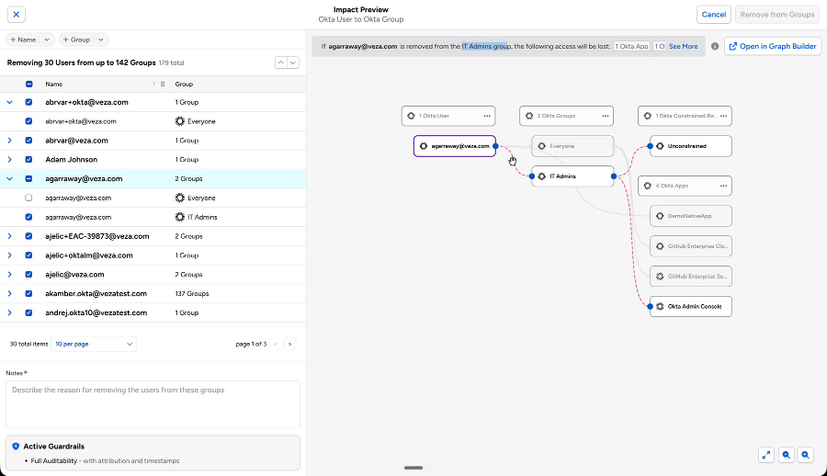Screen dimensions: 827x476
Task: Zoom out of the graph
Action: pos(786,455)
